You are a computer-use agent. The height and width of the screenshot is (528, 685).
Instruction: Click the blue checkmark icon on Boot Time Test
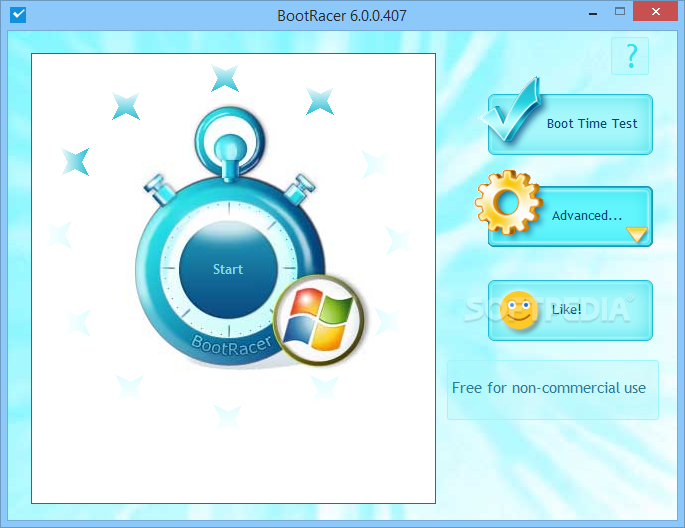click(x=511, y=109)
